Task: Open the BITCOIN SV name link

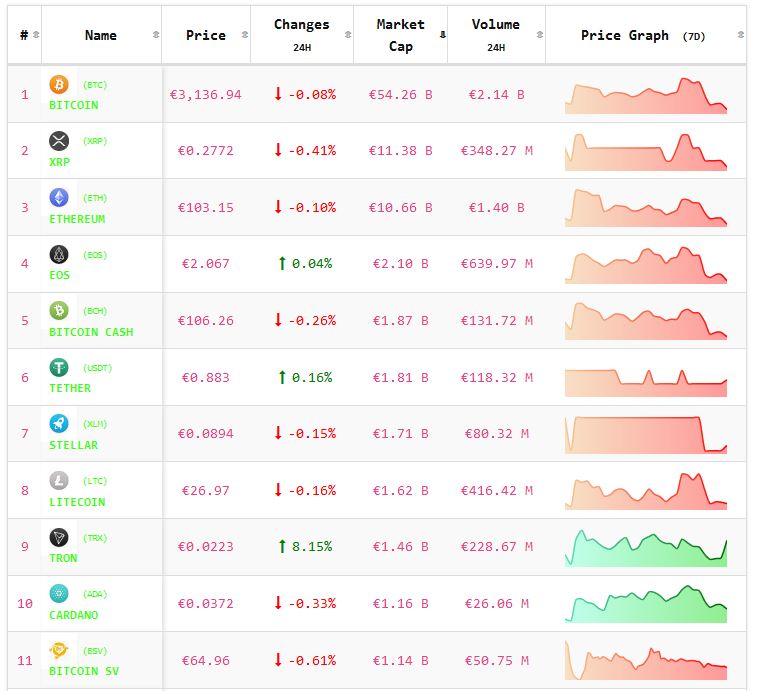Action: click(84, 671)
